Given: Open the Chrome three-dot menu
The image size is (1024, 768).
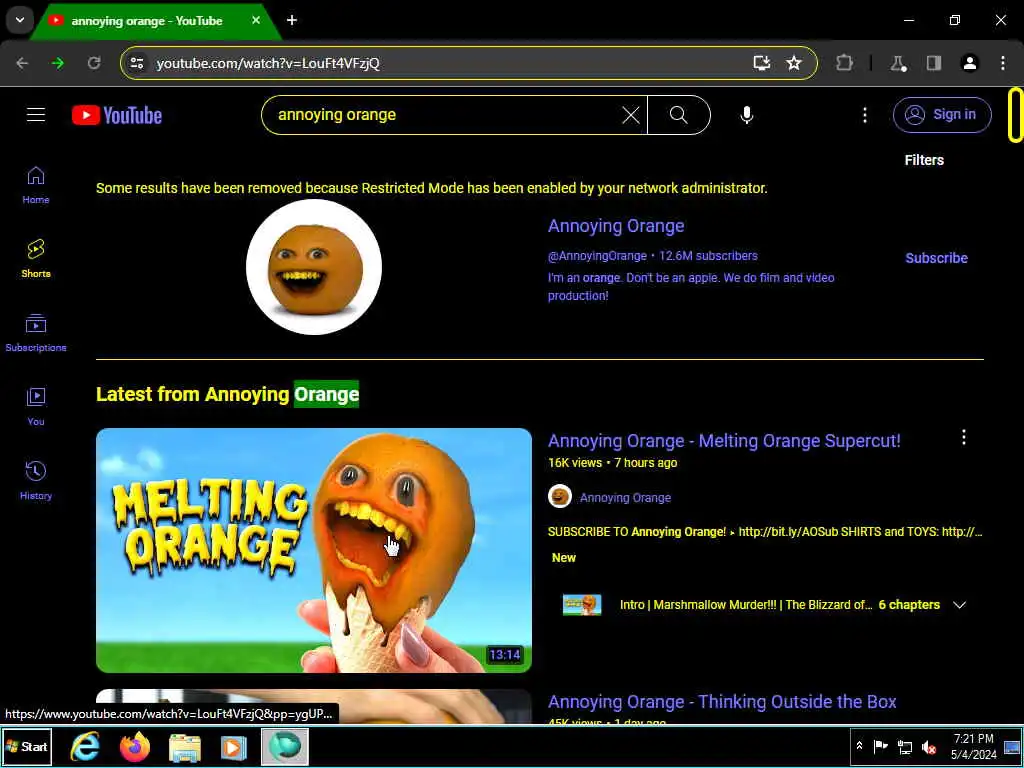Looking at the screenshot, I should click(1002, 63).
